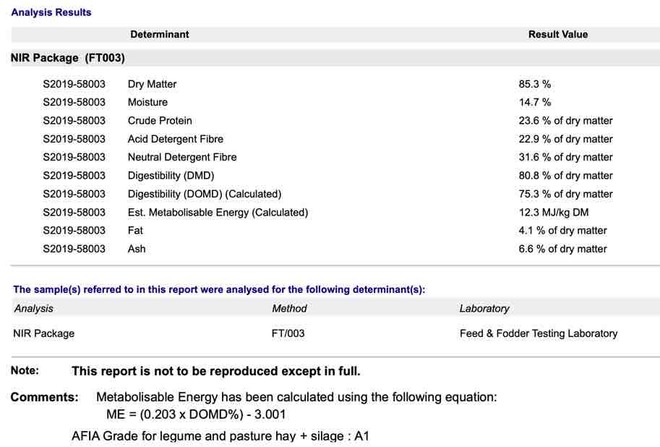
Task: Click the Moisture row label
Action: tap(148, 102)
